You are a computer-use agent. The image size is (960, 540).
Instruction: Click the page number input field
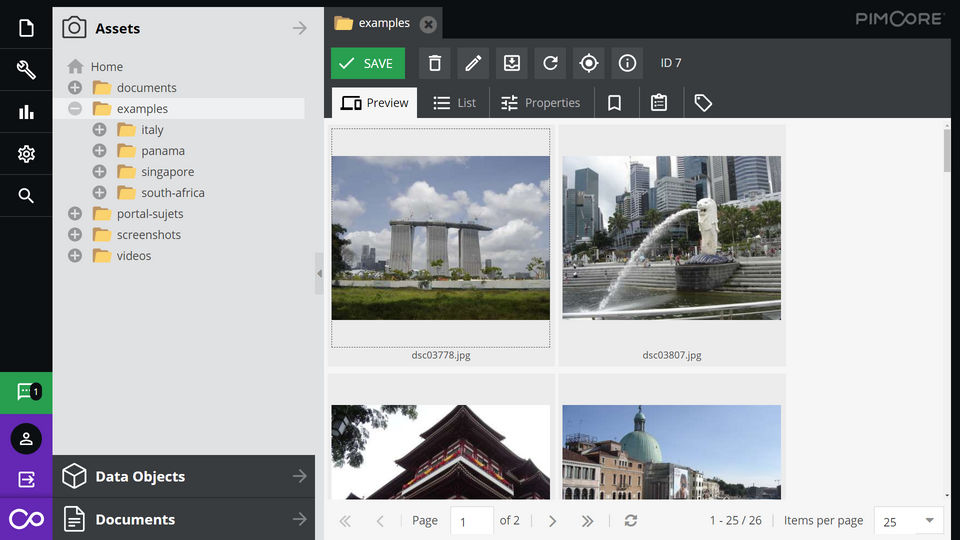click(470, 521)
